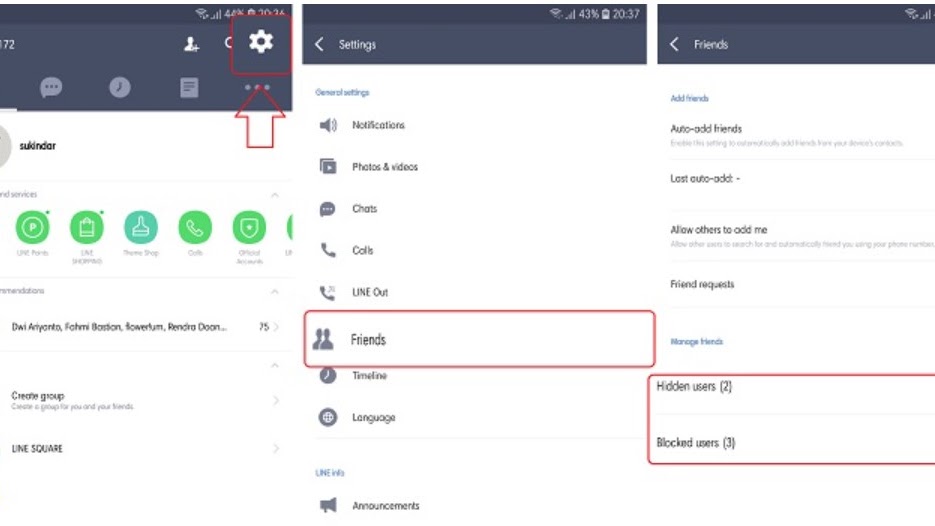Go back from the Settings screen

coord(320,44)
